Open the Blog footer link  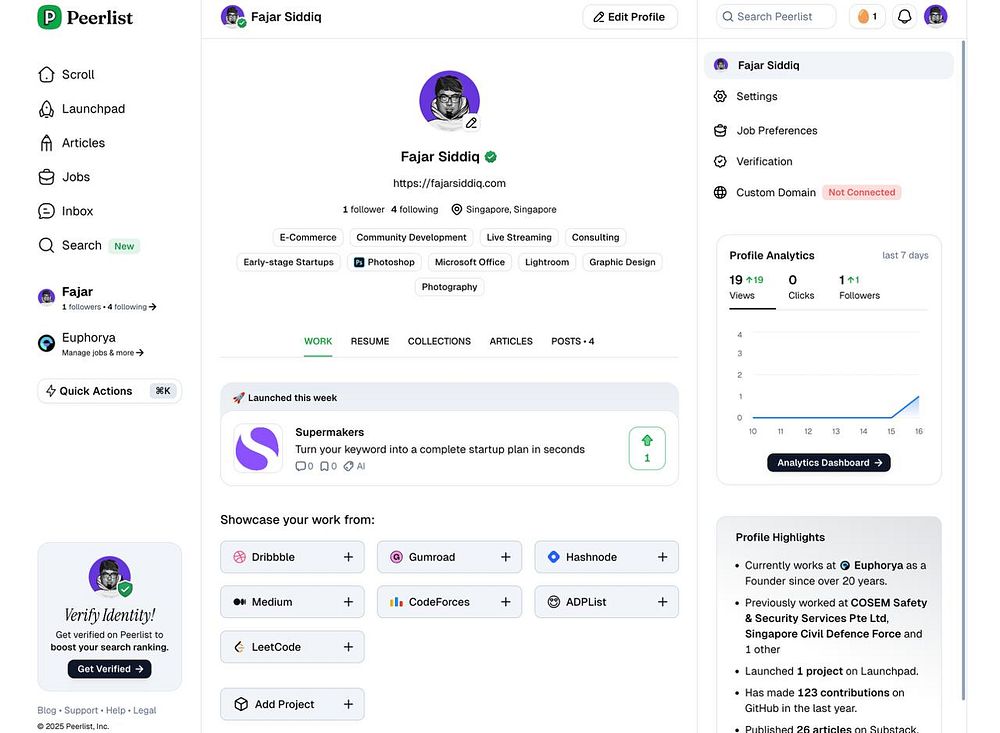47,710
